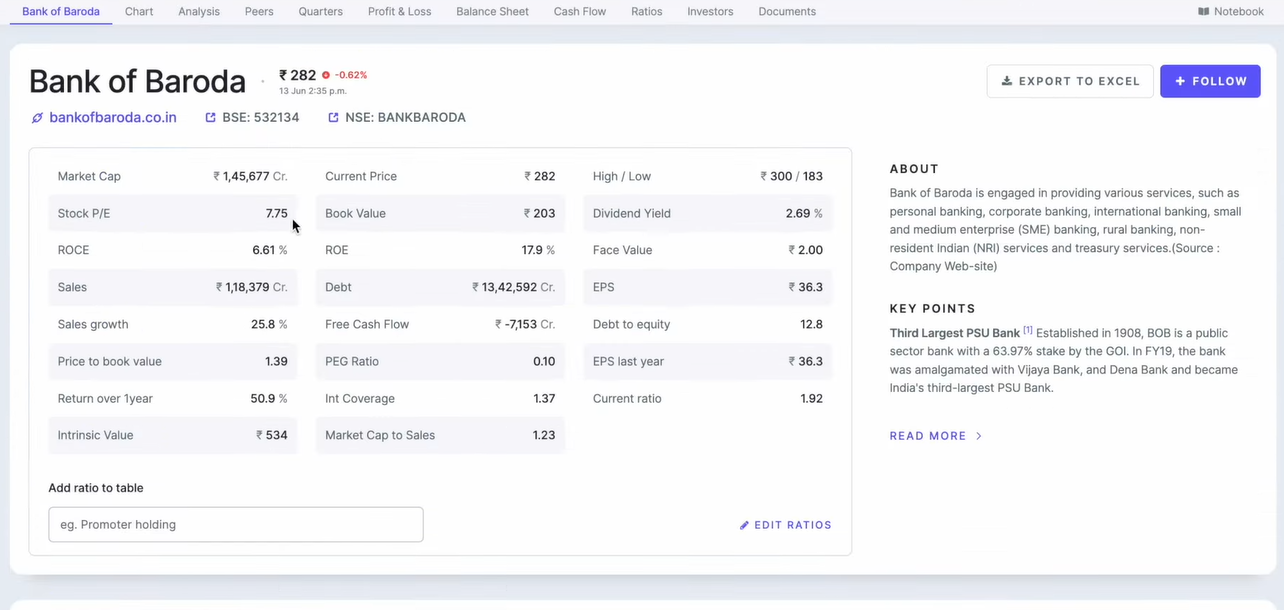Open the Balance Sheet tab
1284x610 pixels.
point(492,12)
